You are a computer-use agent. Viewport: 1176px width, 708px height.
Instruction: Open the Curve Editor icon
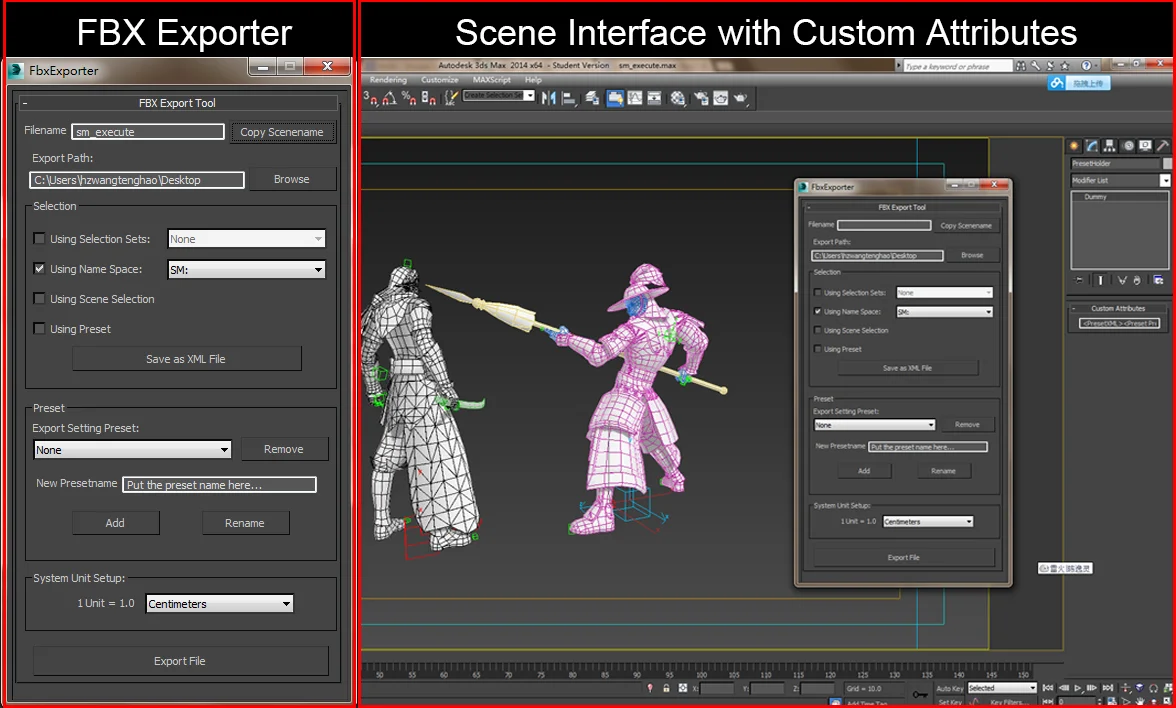pyautogui.click(x=634, y=98)
